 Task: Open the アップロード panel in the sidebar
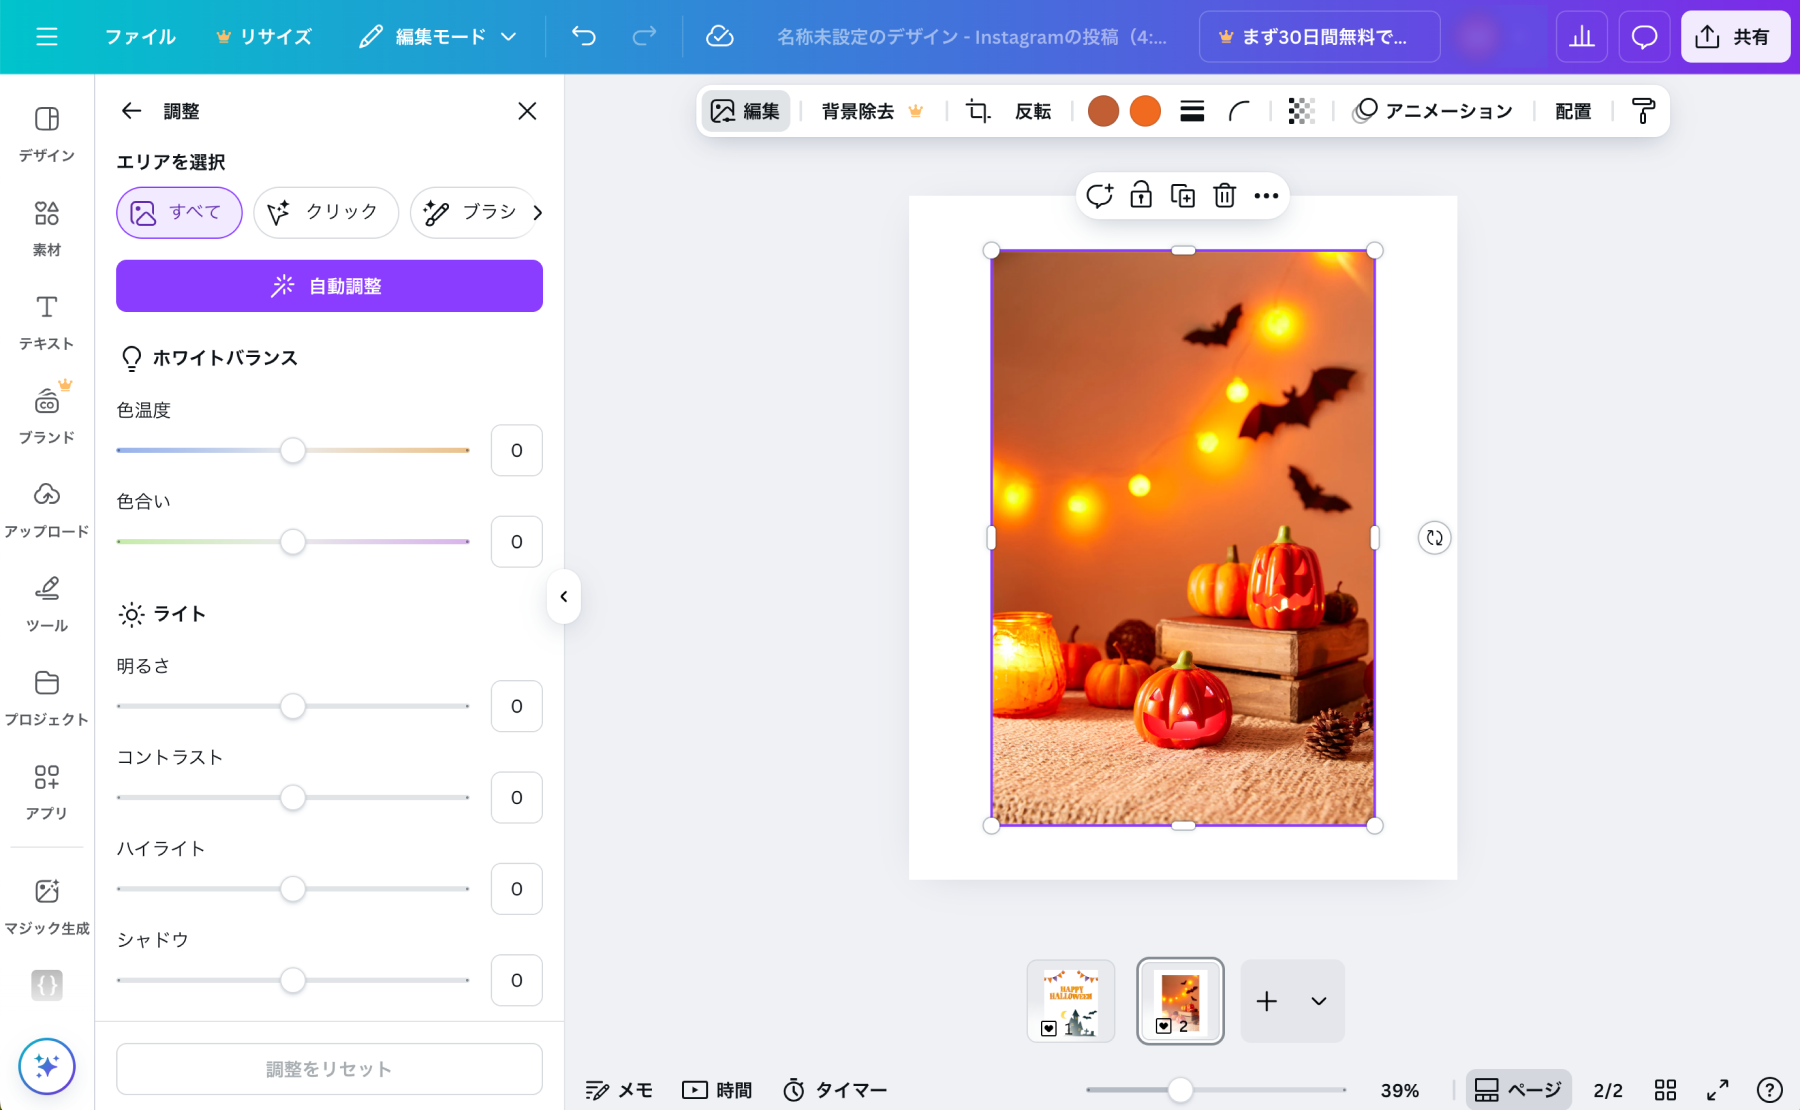click(47, 508)
